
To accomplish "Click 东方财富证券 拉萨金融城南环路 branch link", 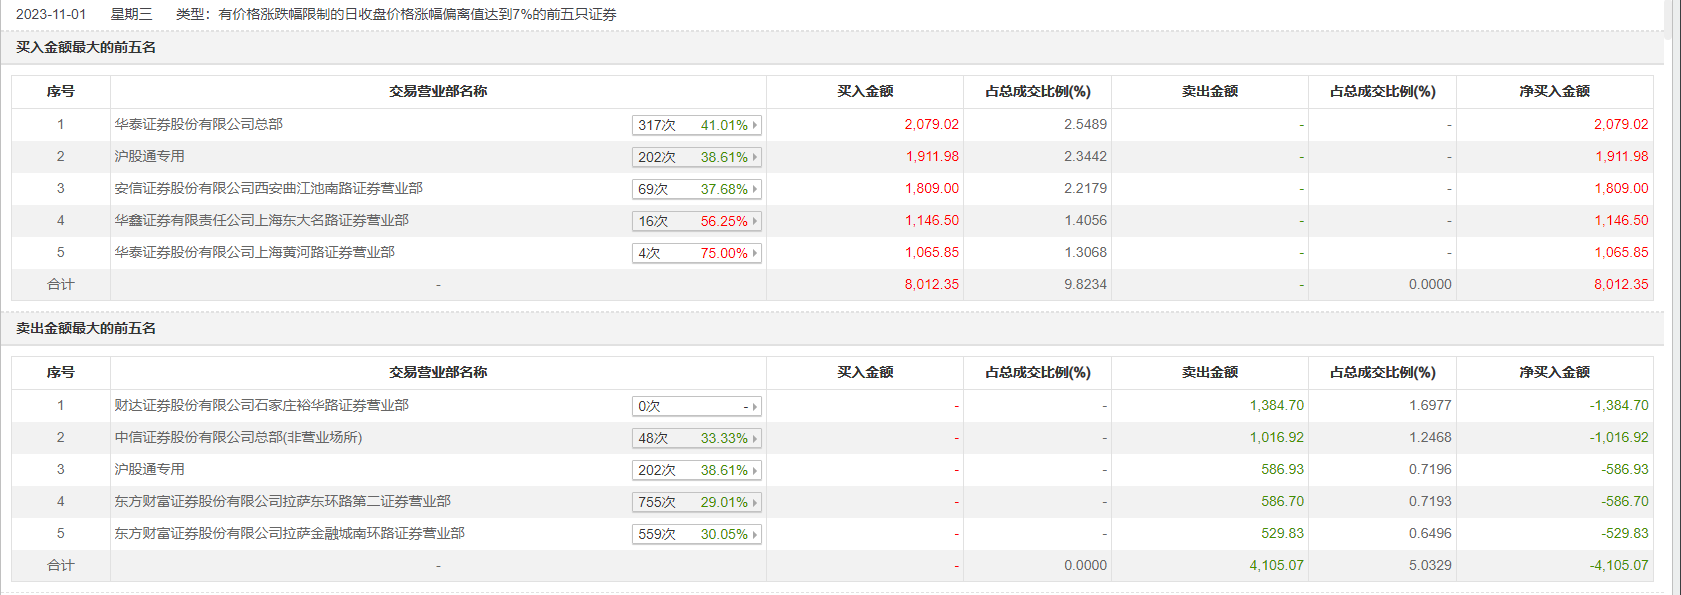I will (x=289, y=533).
